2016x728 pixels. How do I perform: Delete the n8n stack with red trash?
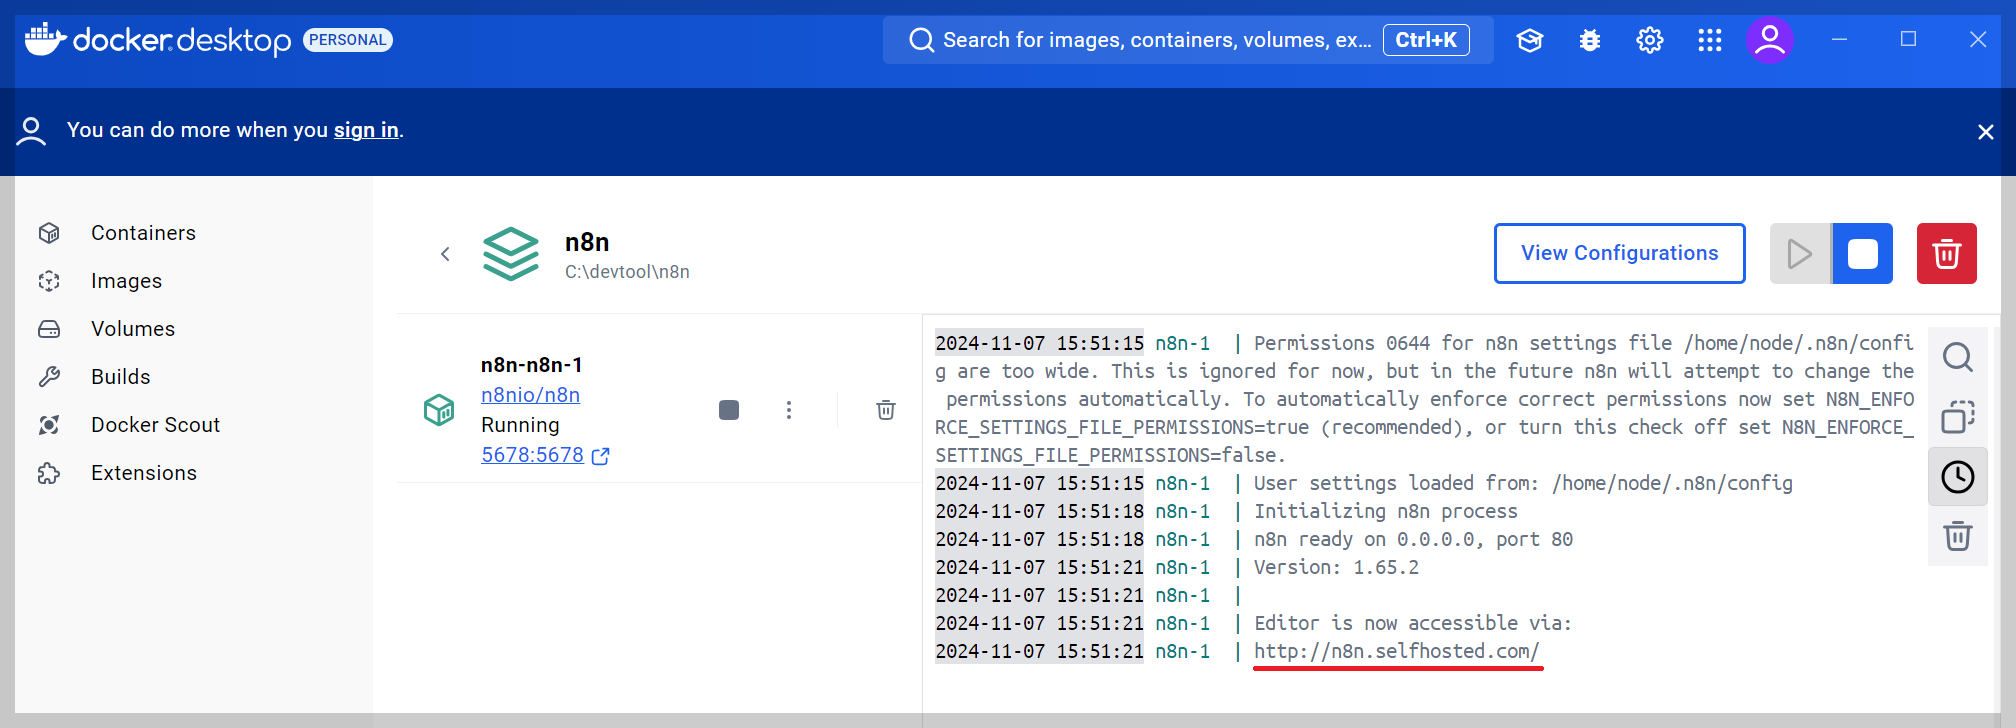pos(1947,254)
